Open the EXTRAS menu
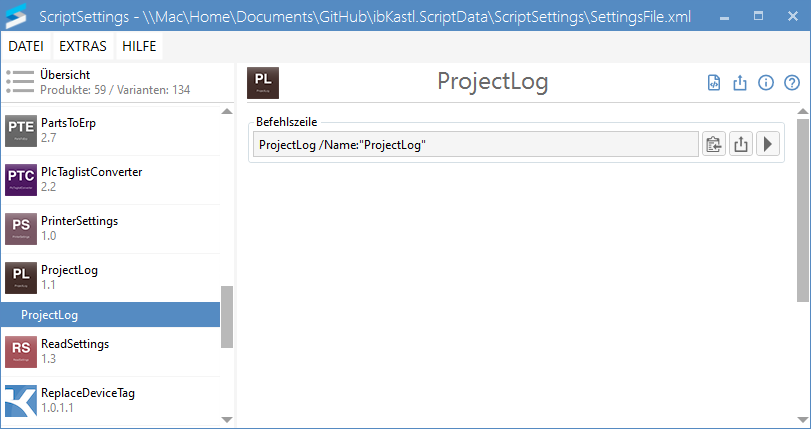 tap(83, 46)
